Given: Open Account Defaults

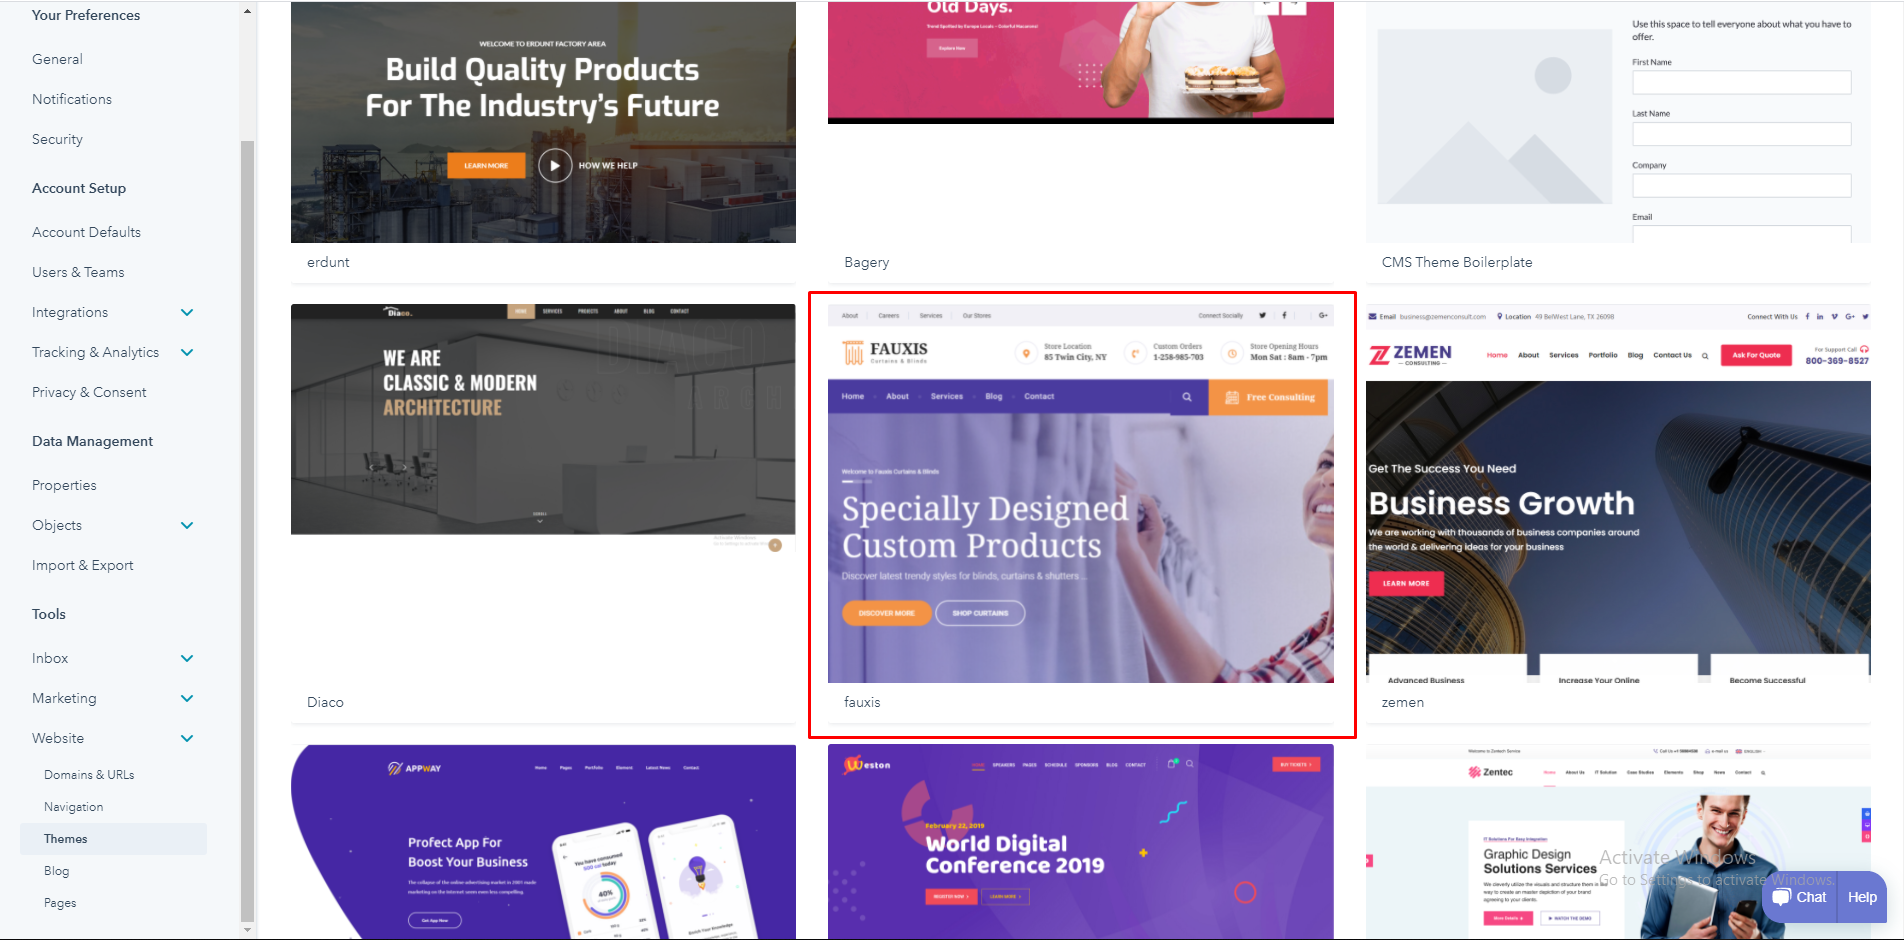Looking at the screenshot, I should tap(86, 232).
